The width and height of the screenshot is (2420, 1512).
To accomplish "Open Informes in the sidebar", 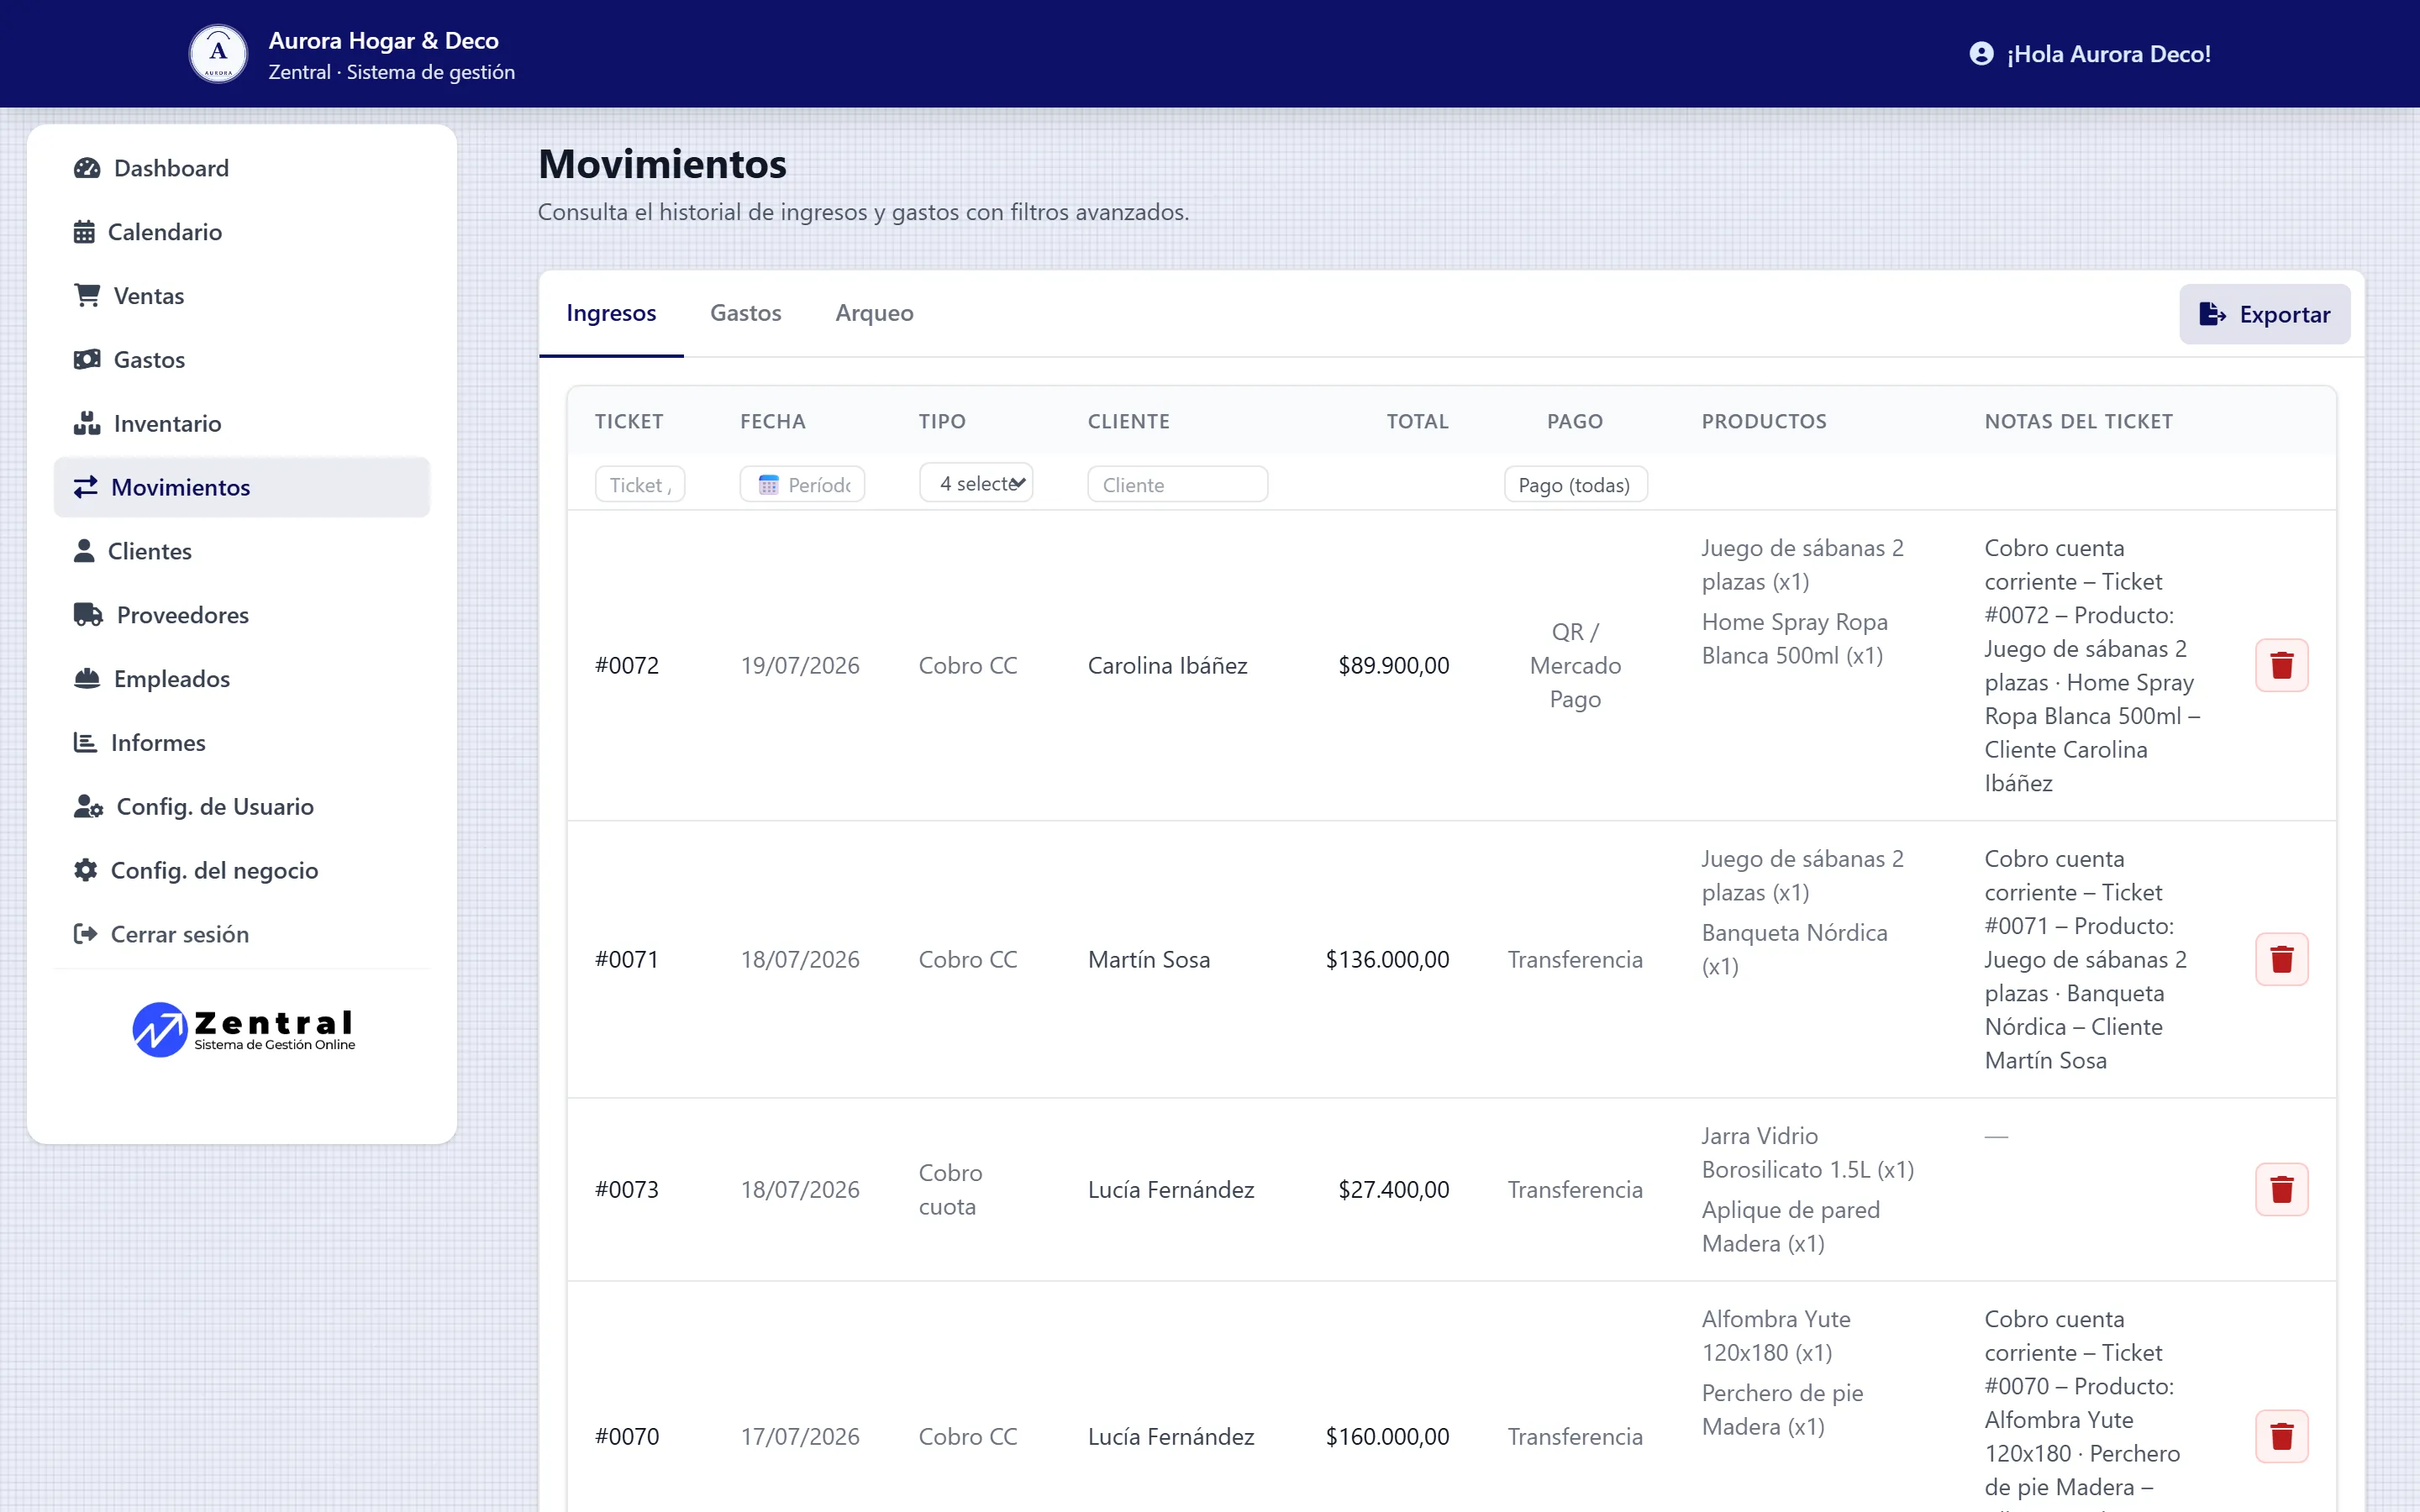I will tap(242, 743).
